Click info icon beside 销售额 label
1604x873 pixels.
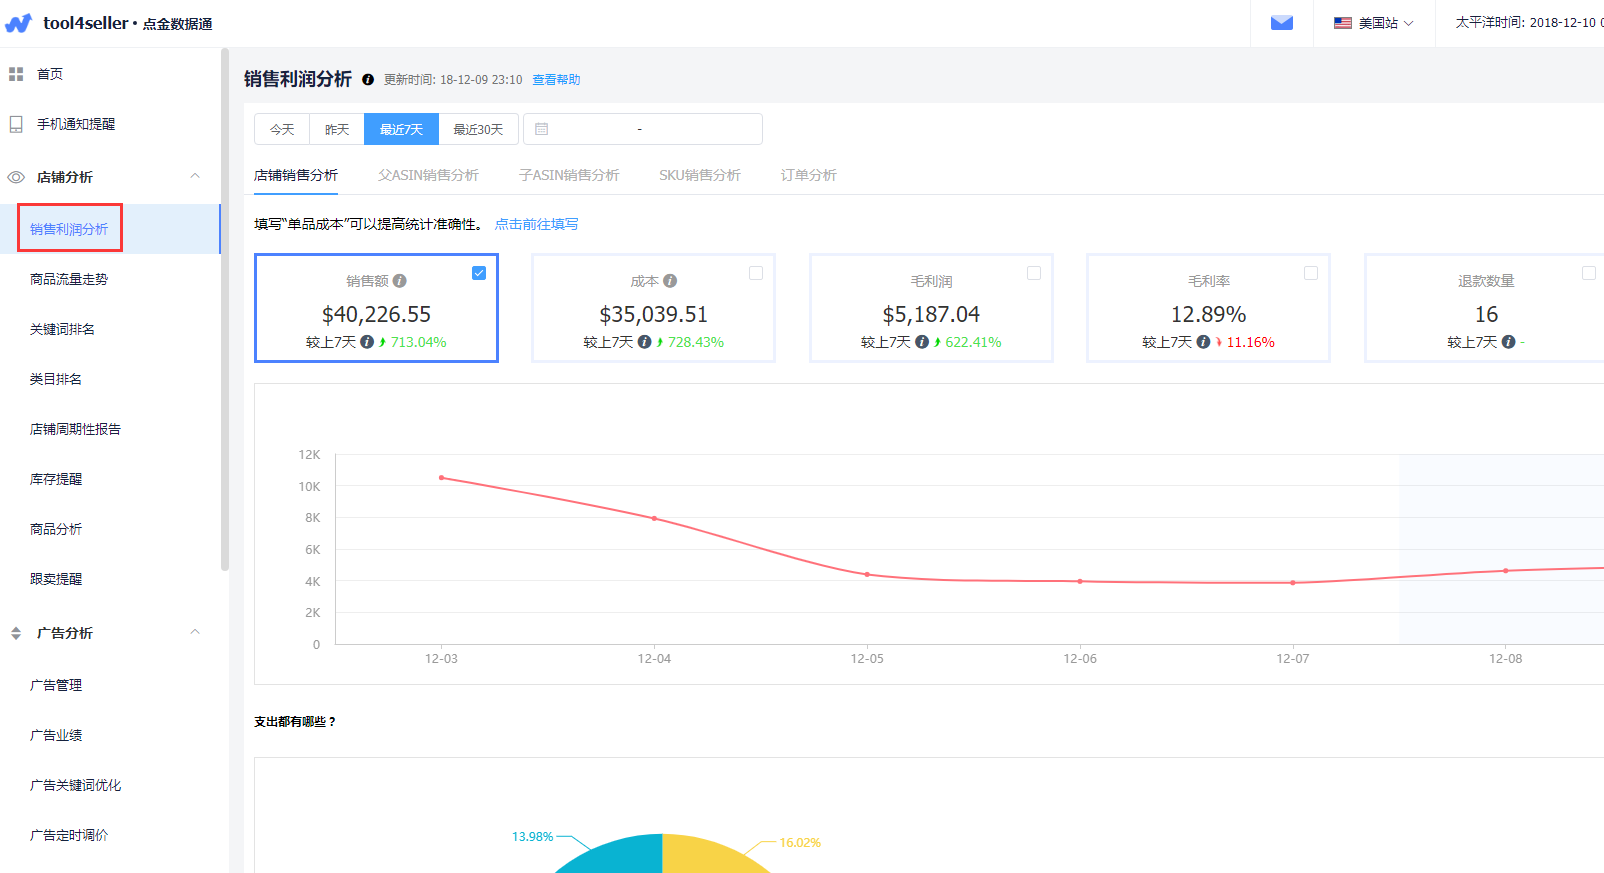click(x=399, y=281)
